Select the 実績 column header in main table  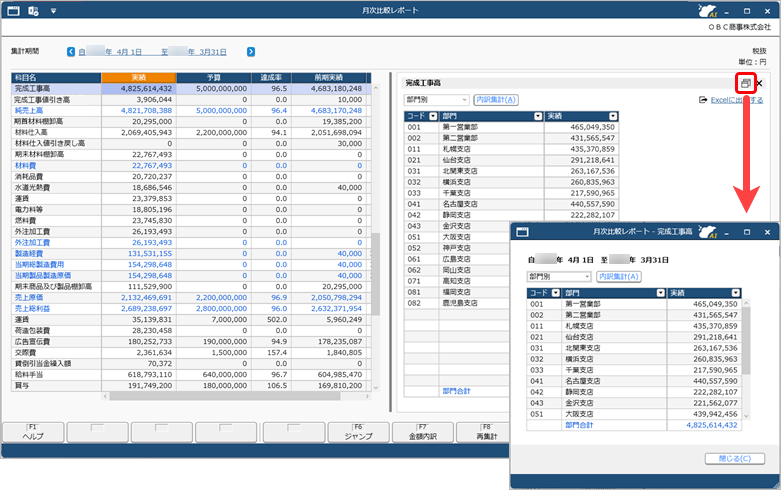click(139, 78)
